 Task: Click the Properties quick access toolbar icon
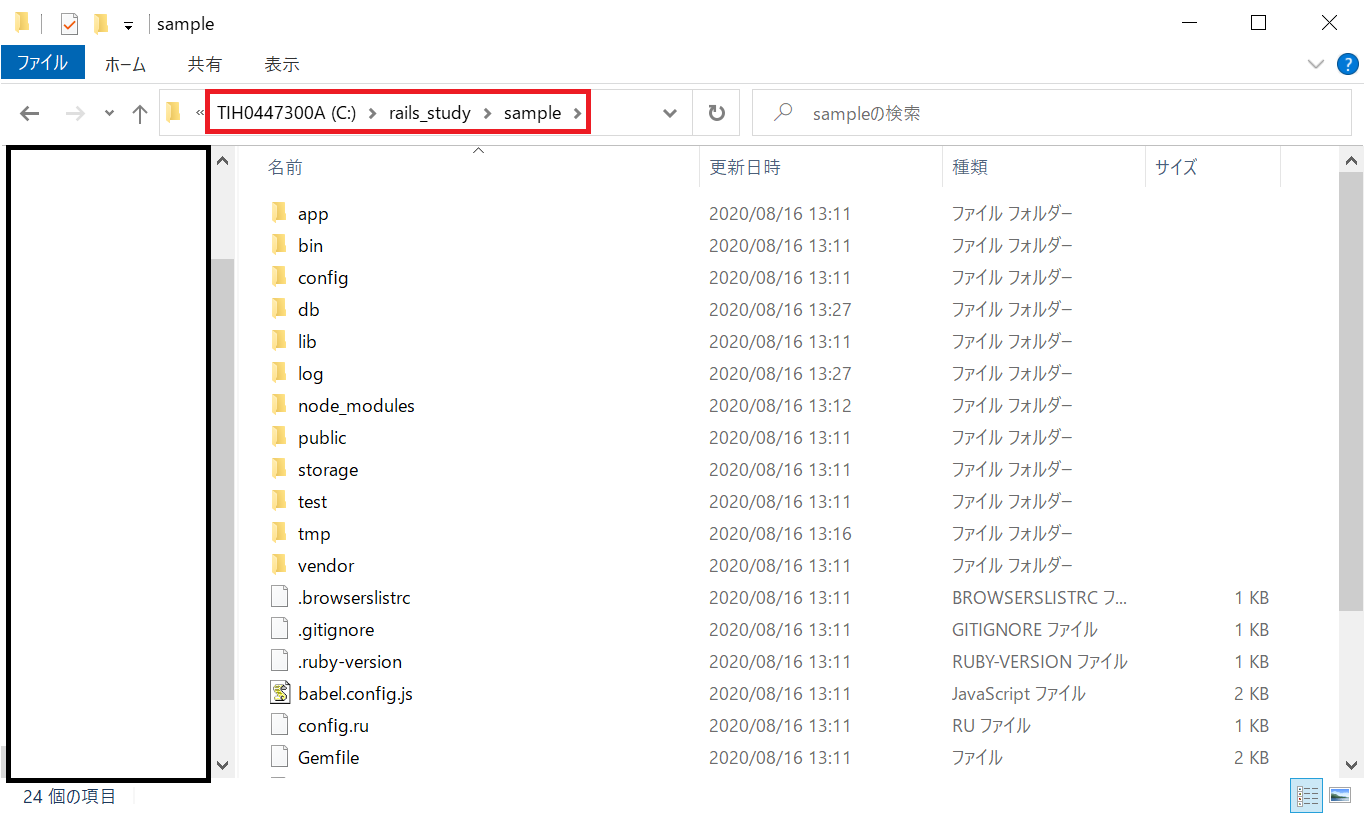pos(69,24)
